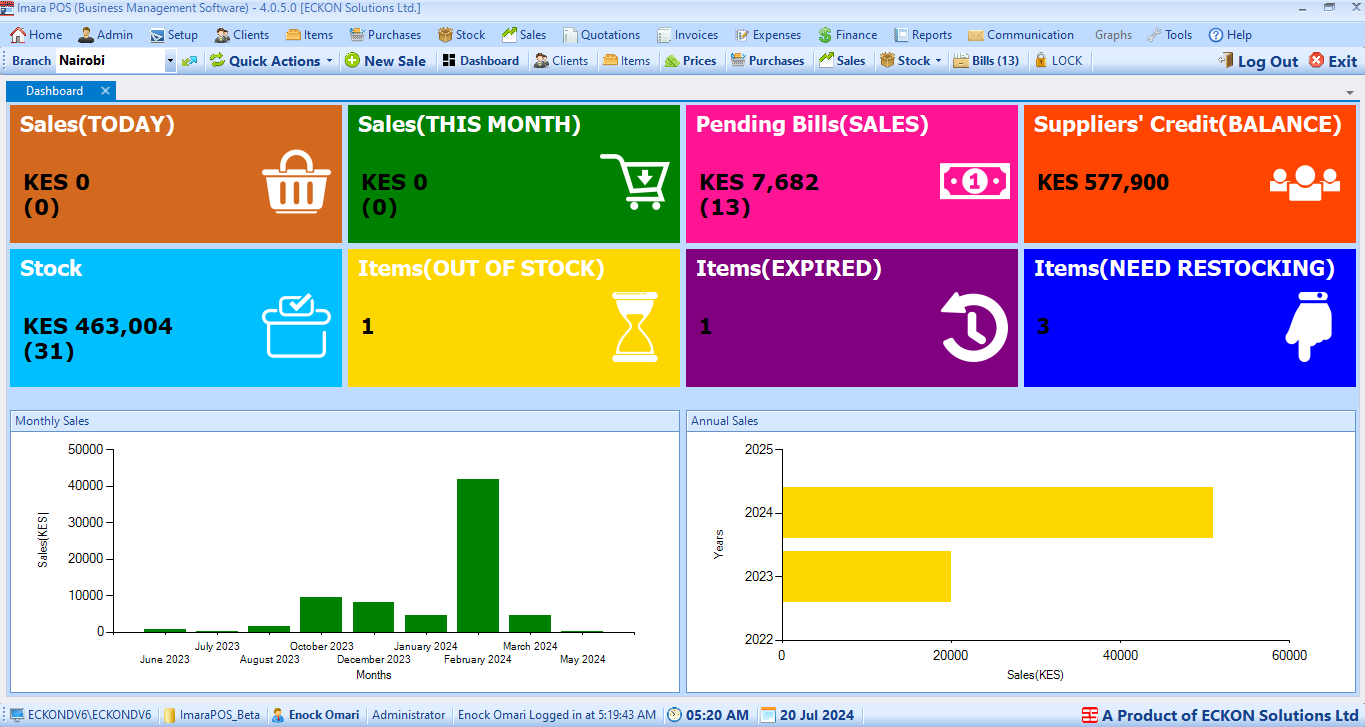
Task: Click the New Sale toolbar button
Action: tap(385, 61)
